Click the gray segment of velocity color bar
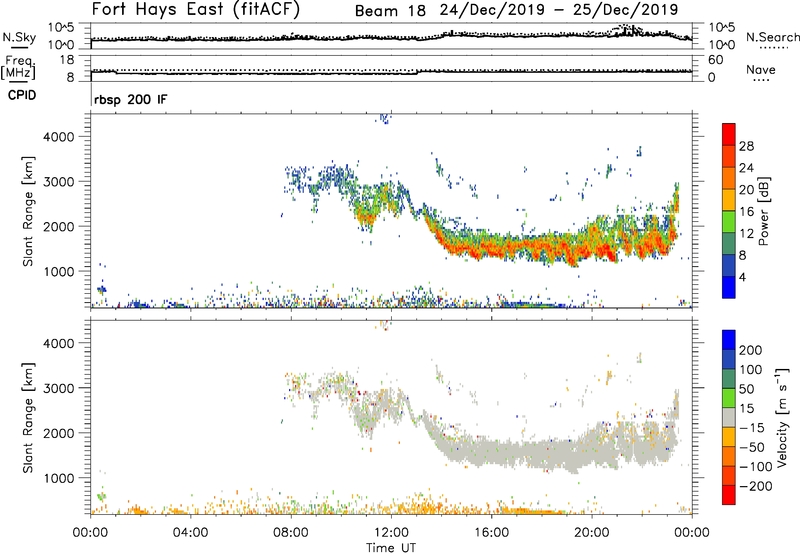This screenshot has width=800, height=554. (x=729, y=417)
